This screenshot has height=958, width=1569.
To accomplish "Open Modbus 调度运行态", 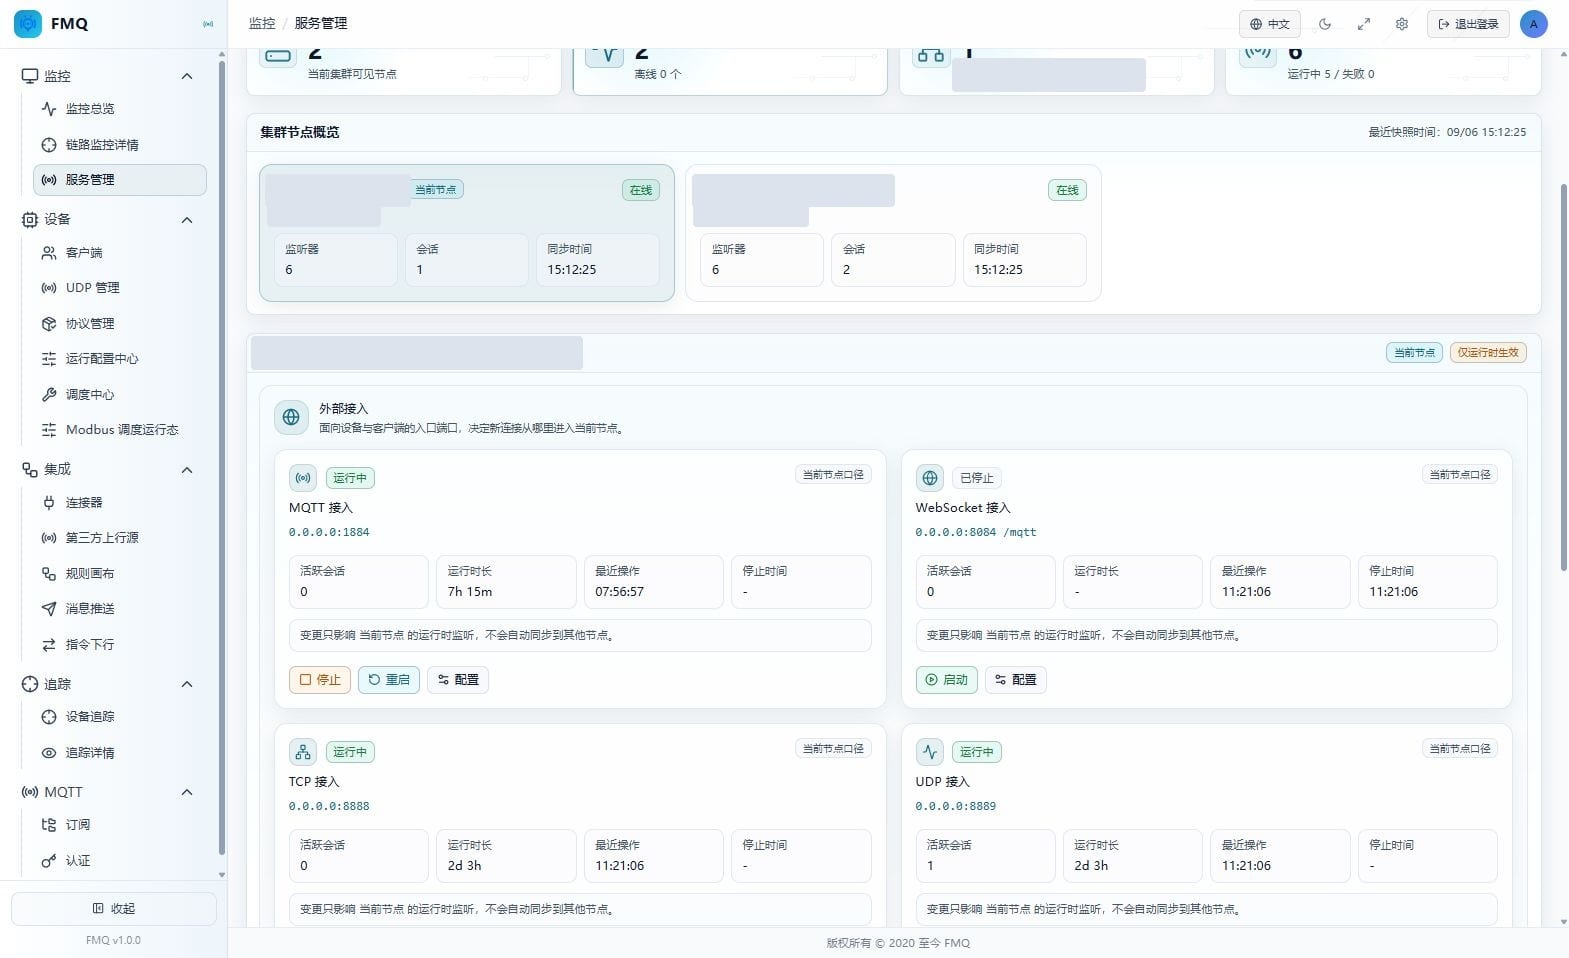I will point(120,430).
